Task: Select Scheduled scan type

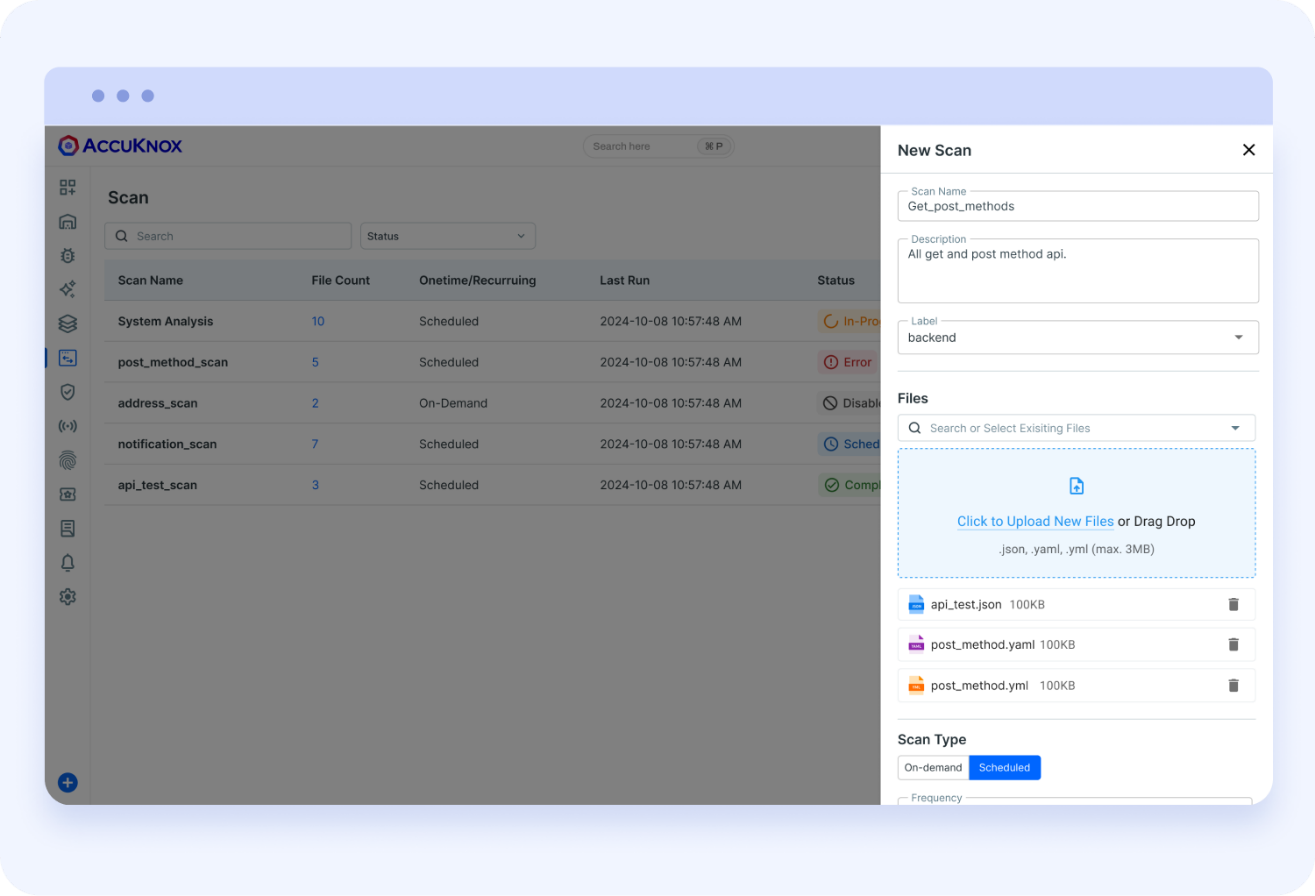Action: (1004, 767)
